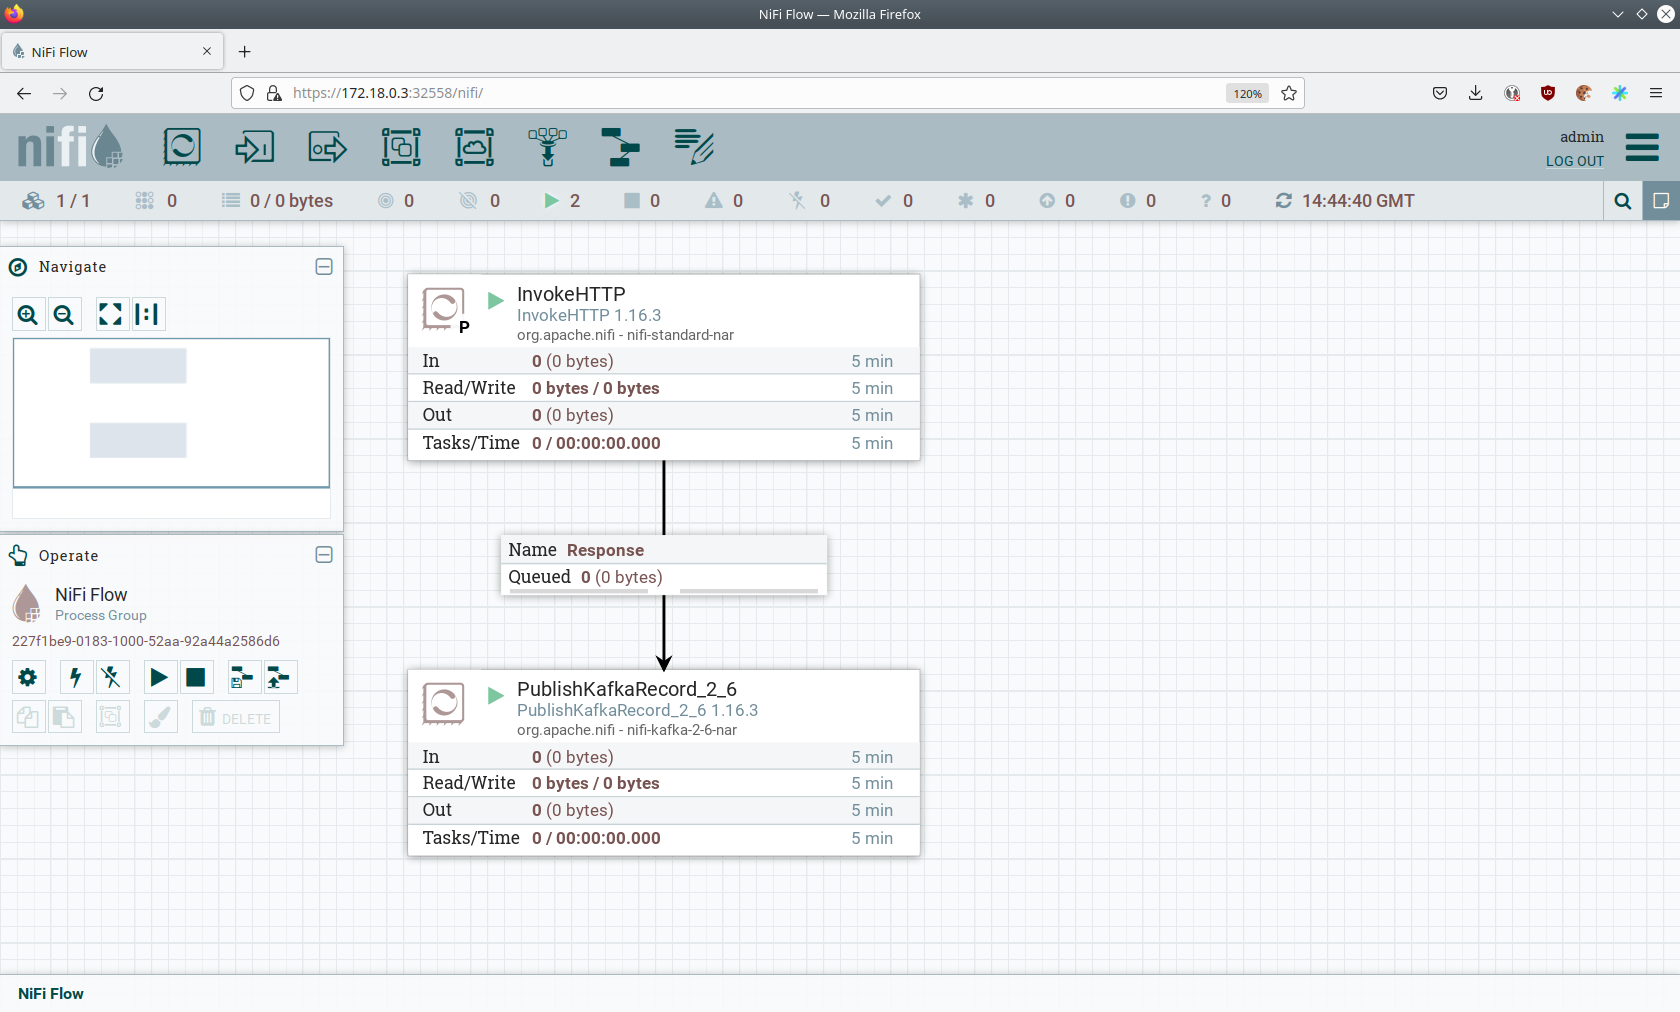Click the Input Port toolbar icon
Screen dimensions: 1680x1012
(x=254, y=147)
